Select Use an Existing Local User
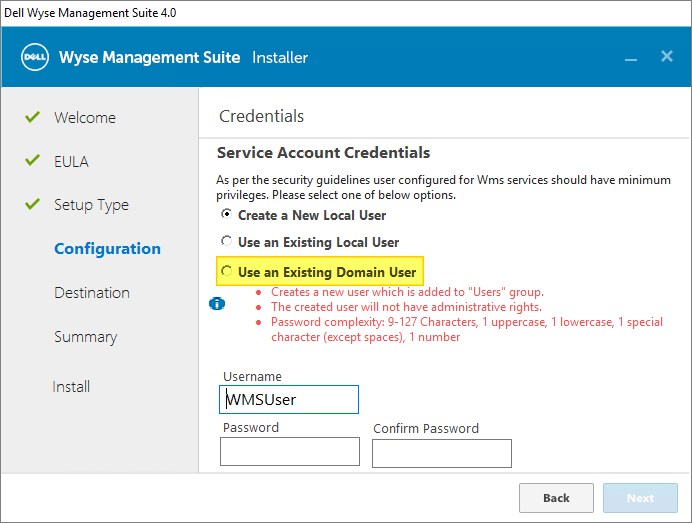Viewport: 692px width, 523px height. (227, 242)
